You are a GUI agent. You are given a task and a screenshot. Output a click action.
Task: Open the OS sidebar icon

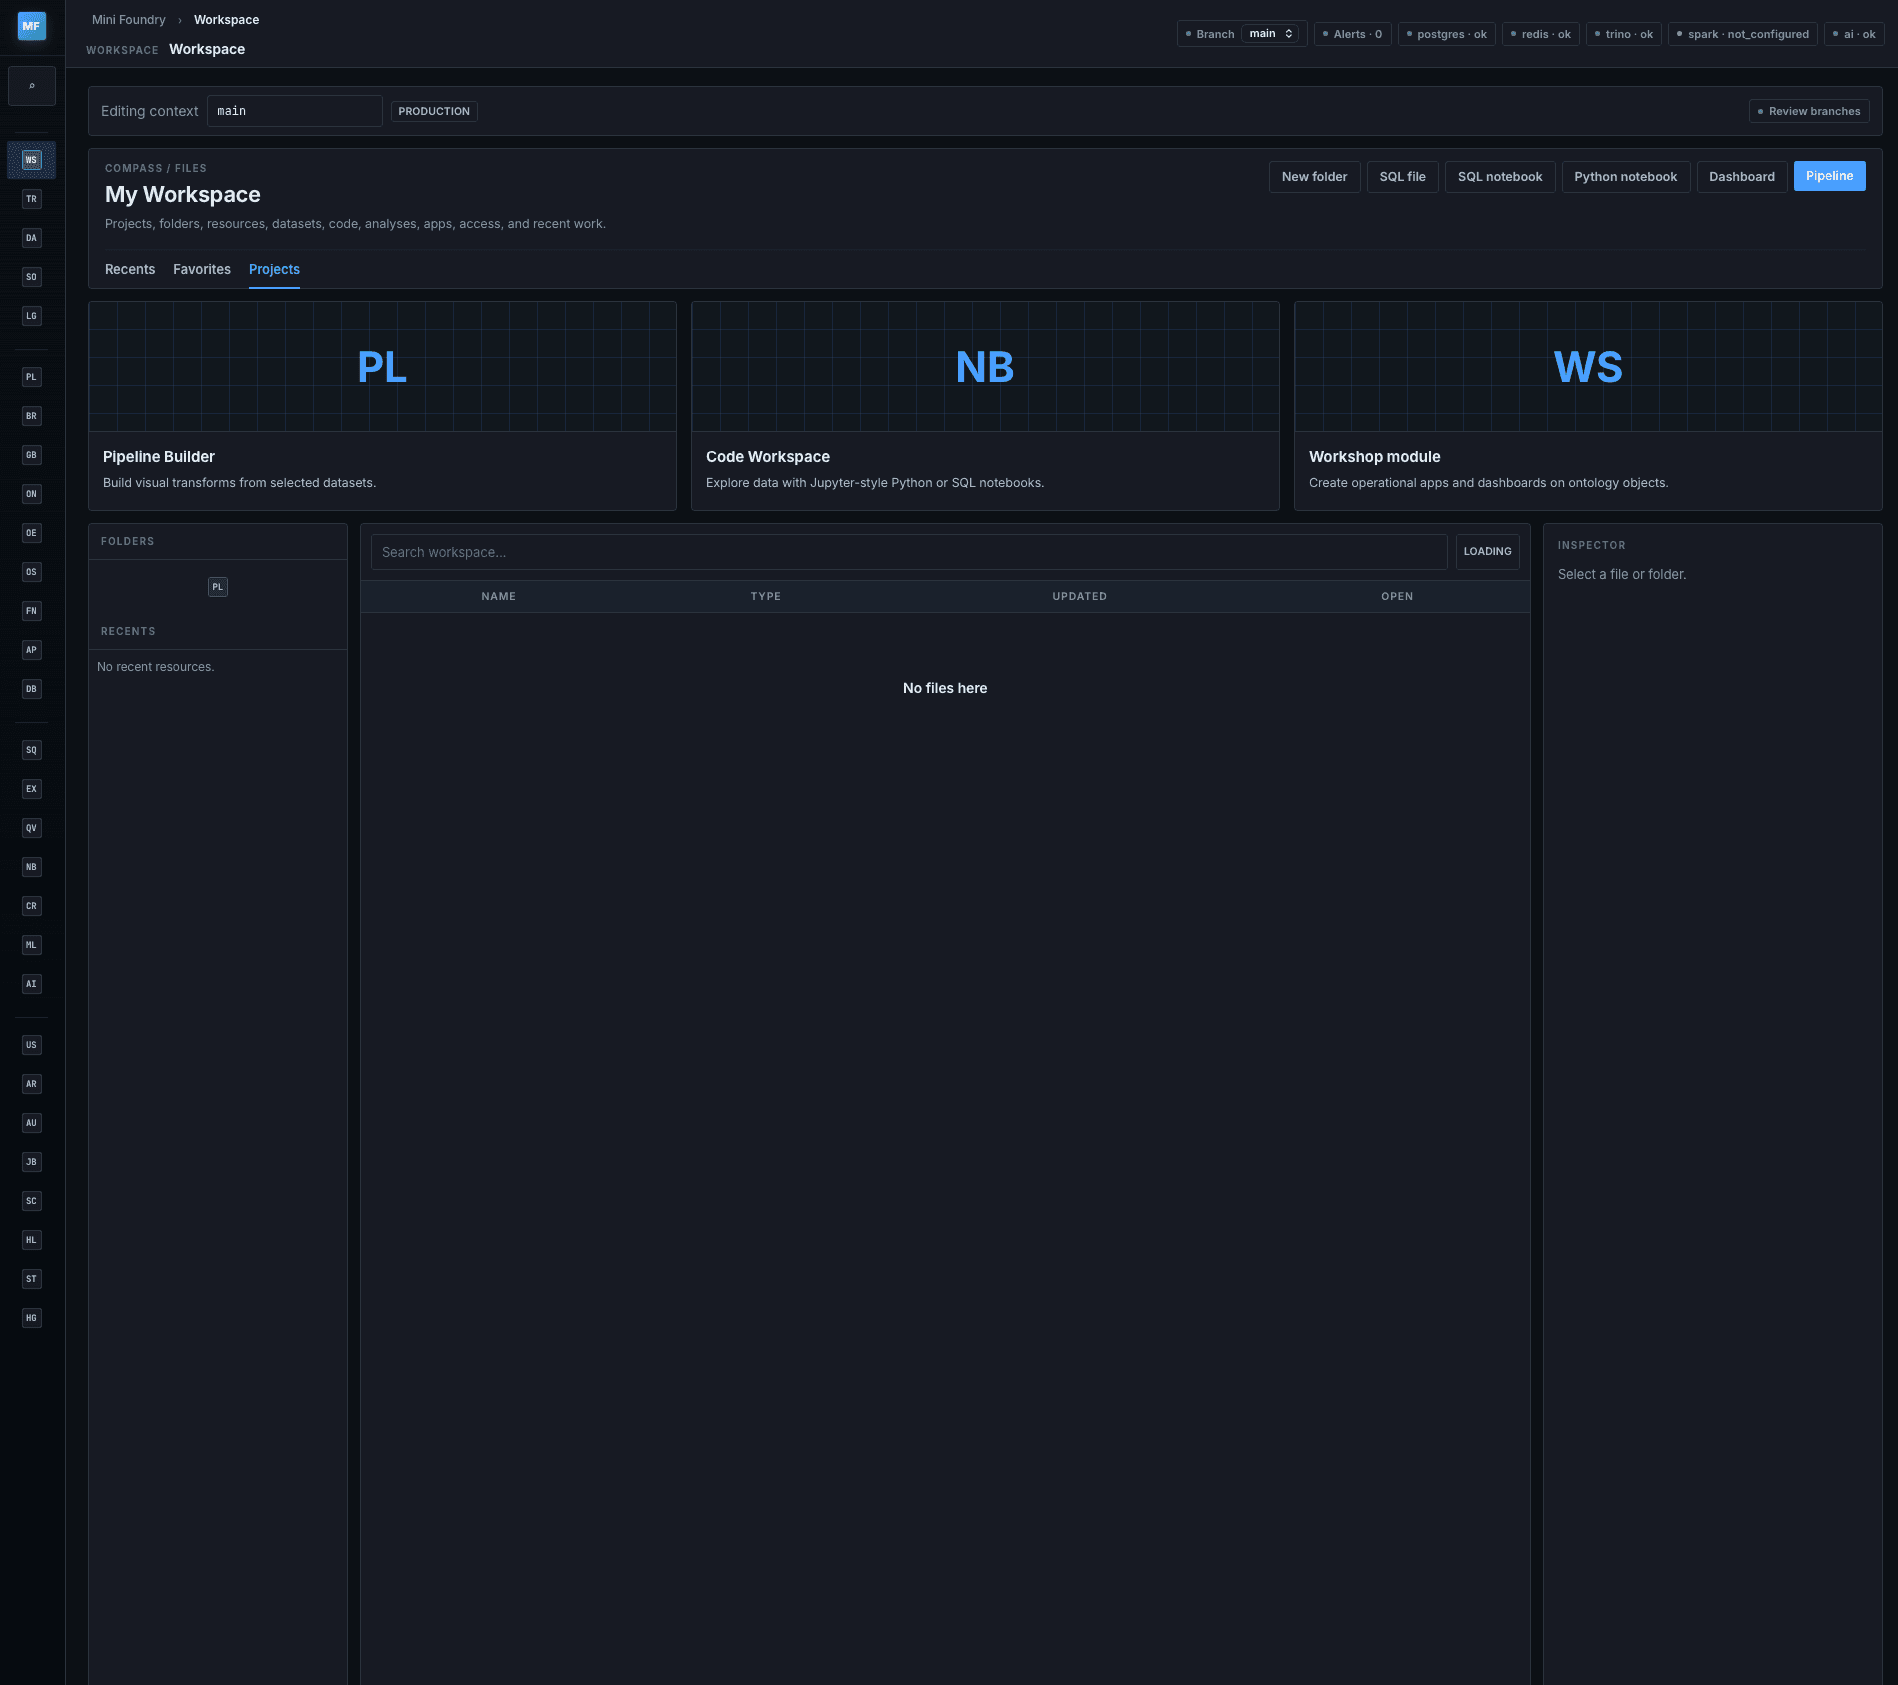click(x=31, y=572)
